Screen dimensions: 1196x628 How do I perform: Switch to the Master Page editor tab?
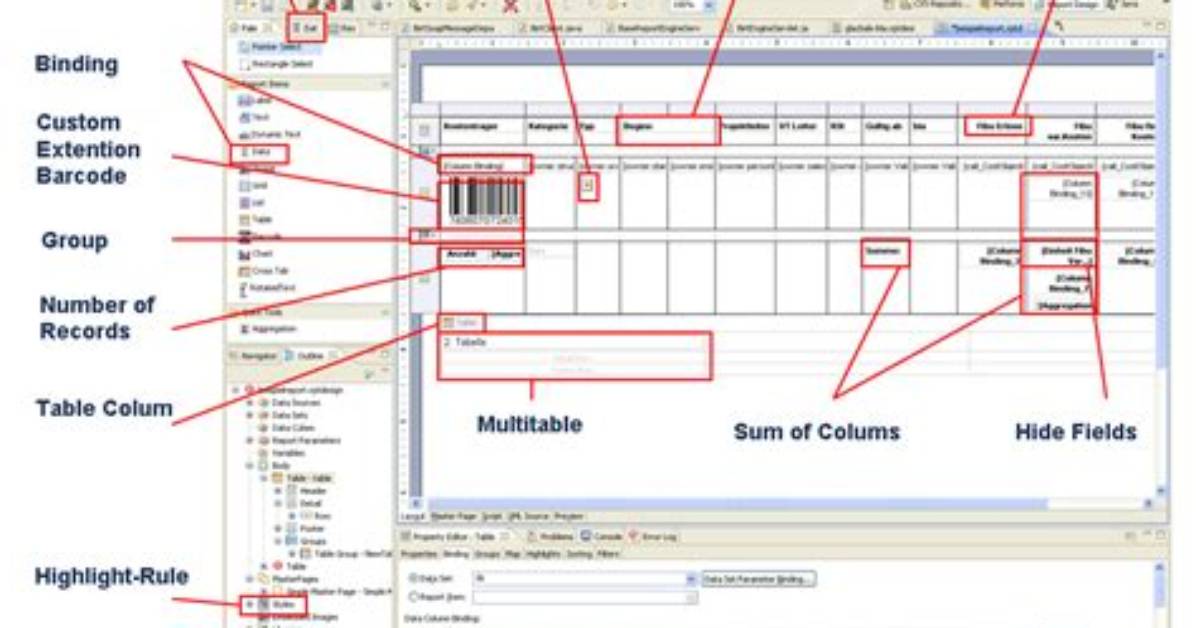point(453,517)
